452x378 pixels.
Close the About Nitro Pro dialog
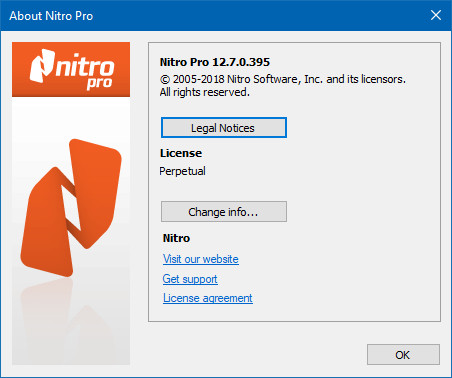point(436,15)
